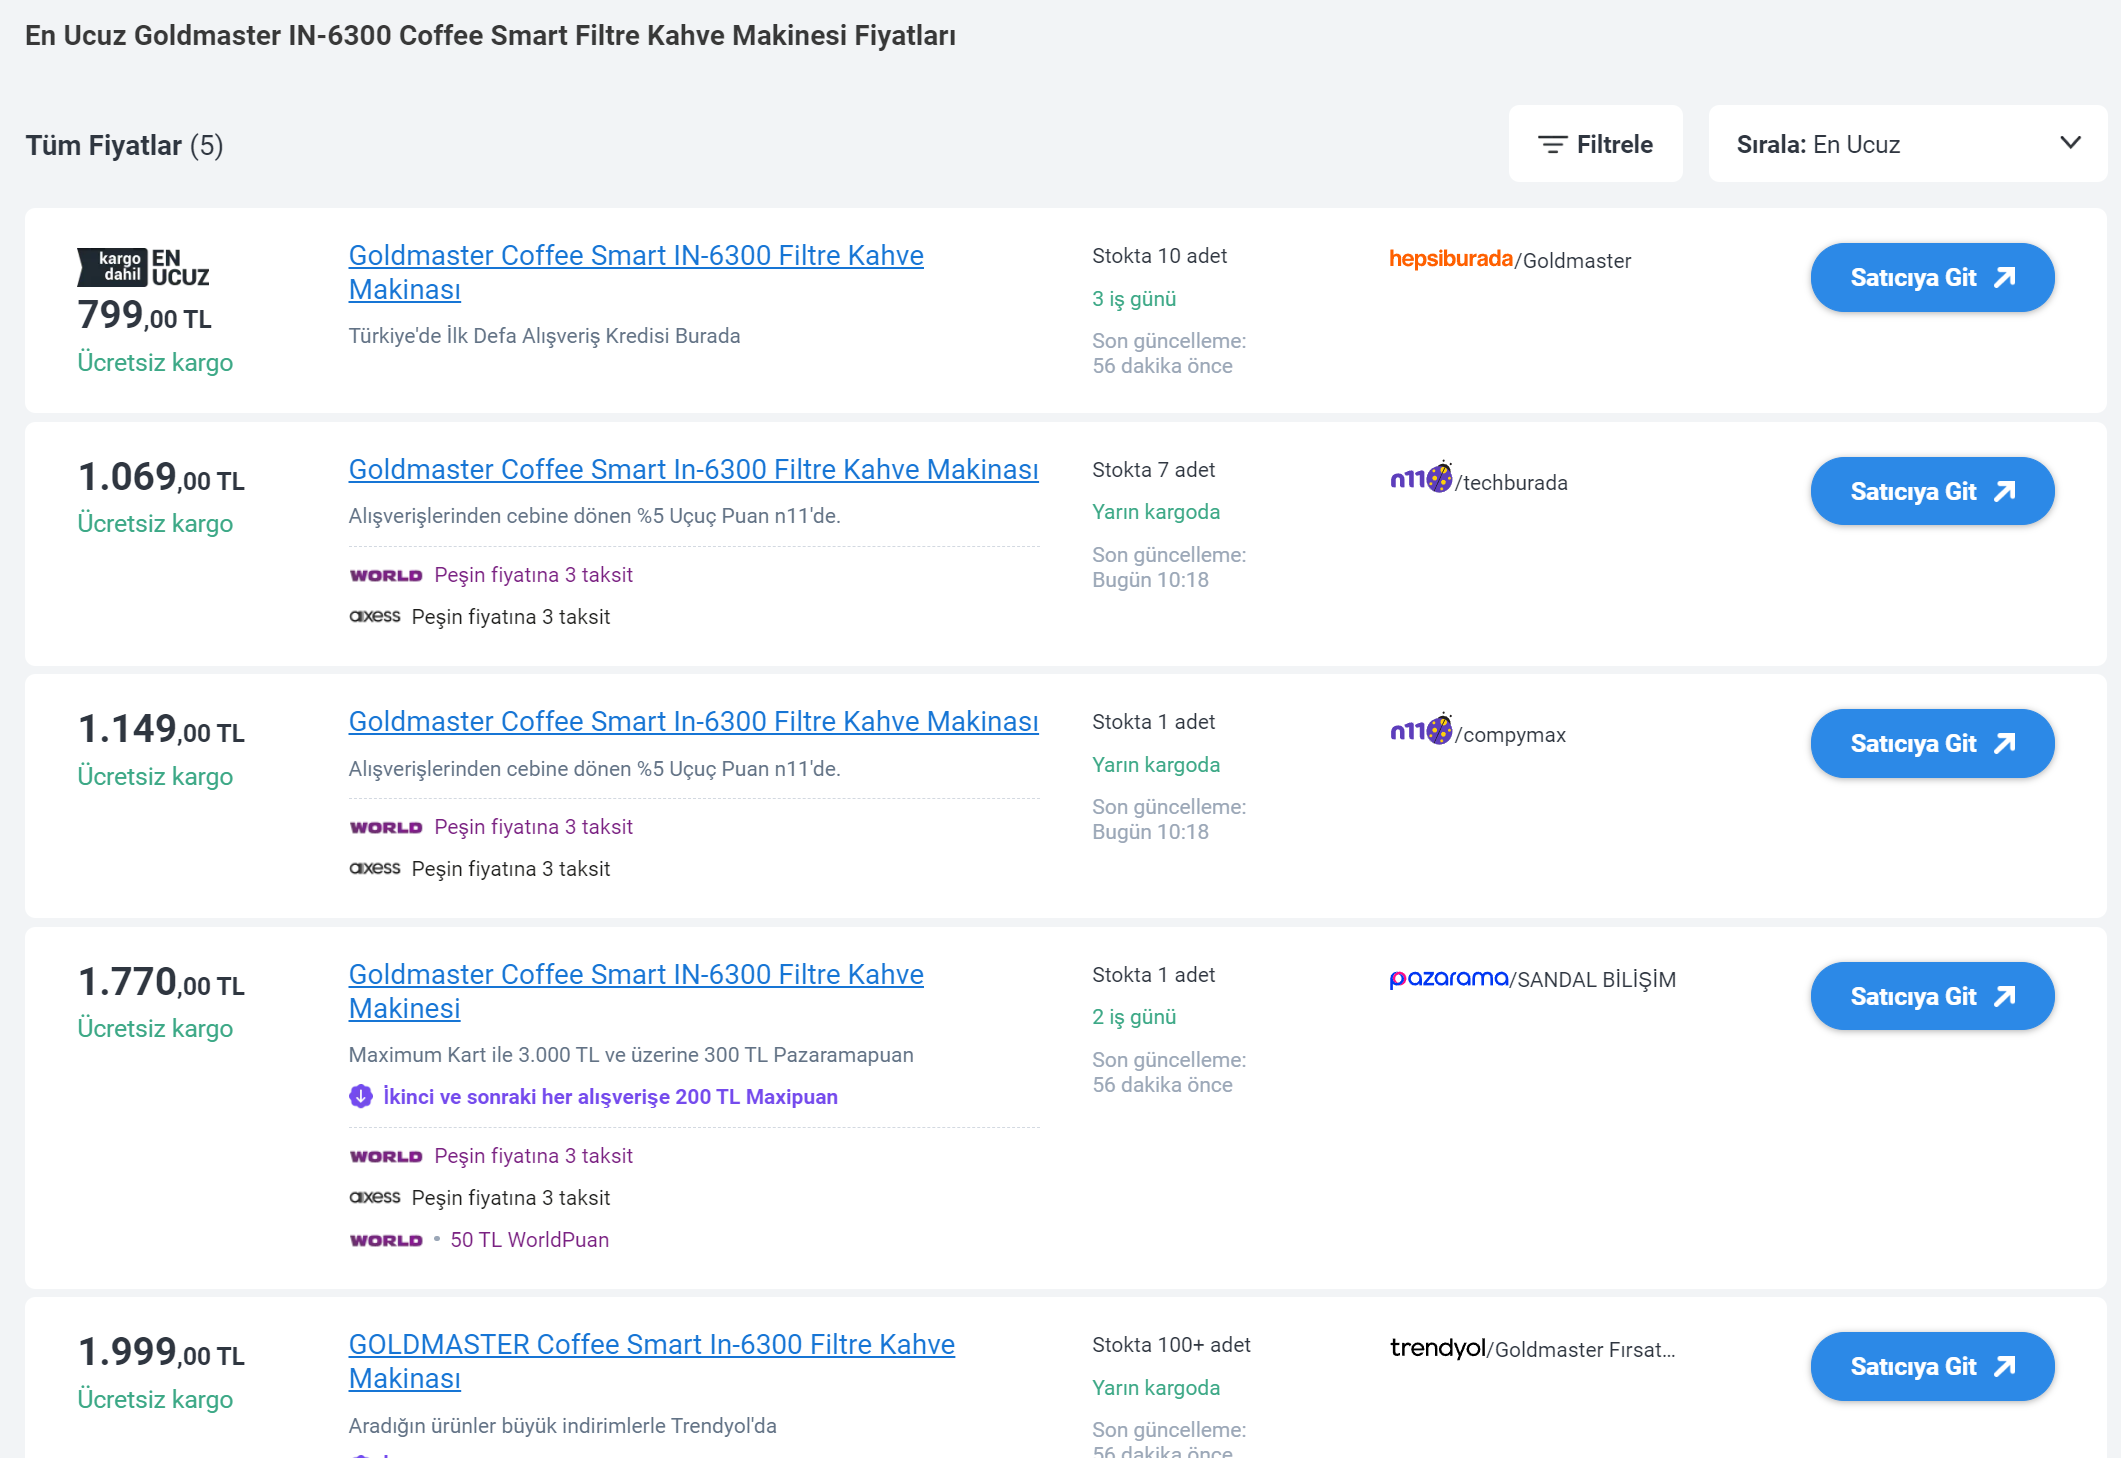Click the İkinci ve sonraki her alışverişe 200 TL Maxipuan text
Image resolution: width=2121 pixels, height=1458 pixels.
[610, 1097]
